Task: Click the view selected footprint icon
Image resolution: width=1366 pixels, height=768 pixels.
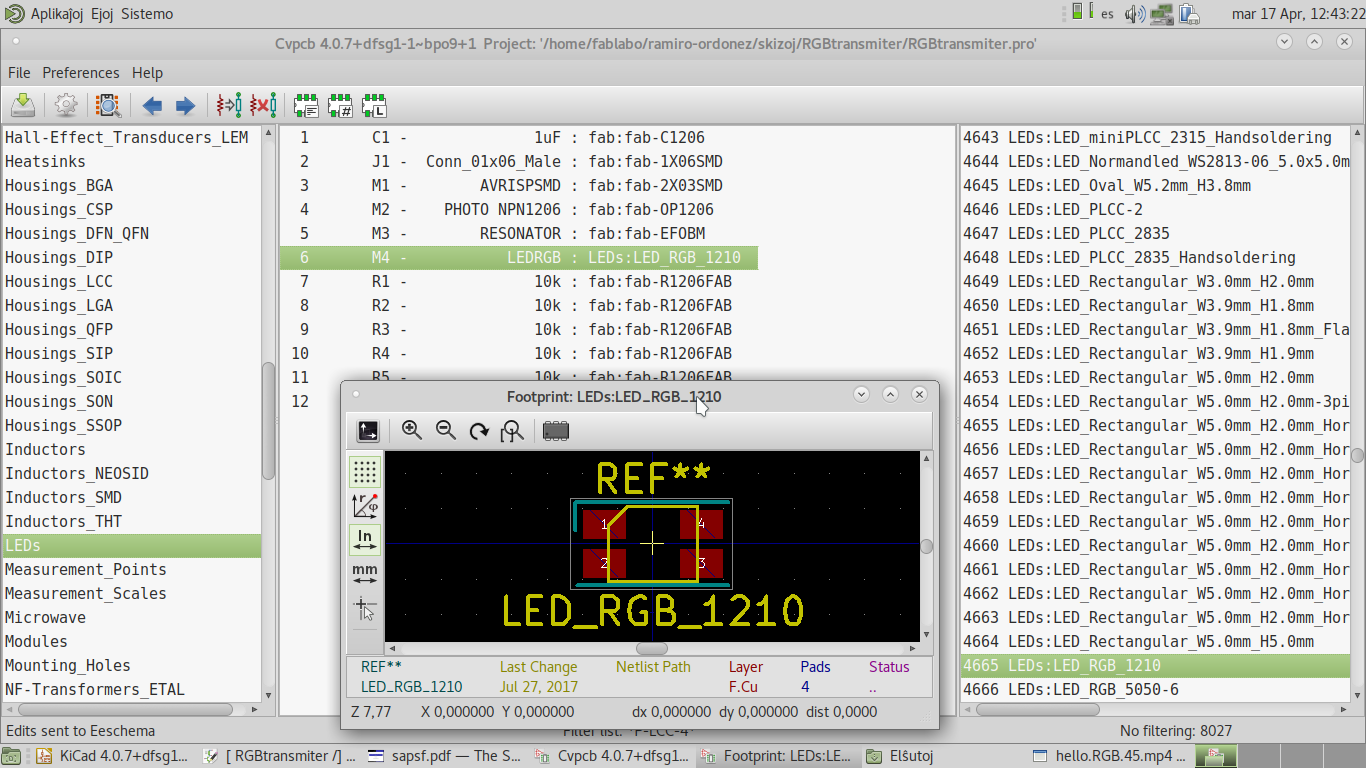Action: (x=107, y=105)
